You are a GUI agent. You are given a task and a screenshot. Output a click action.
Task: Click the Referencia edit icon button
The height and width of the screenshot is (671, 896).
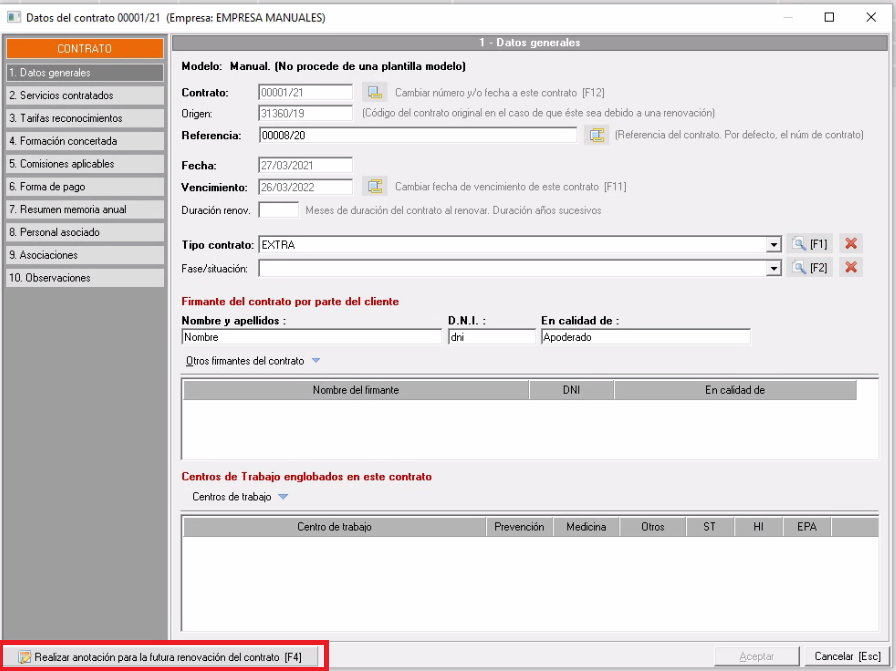coord(596,135)
